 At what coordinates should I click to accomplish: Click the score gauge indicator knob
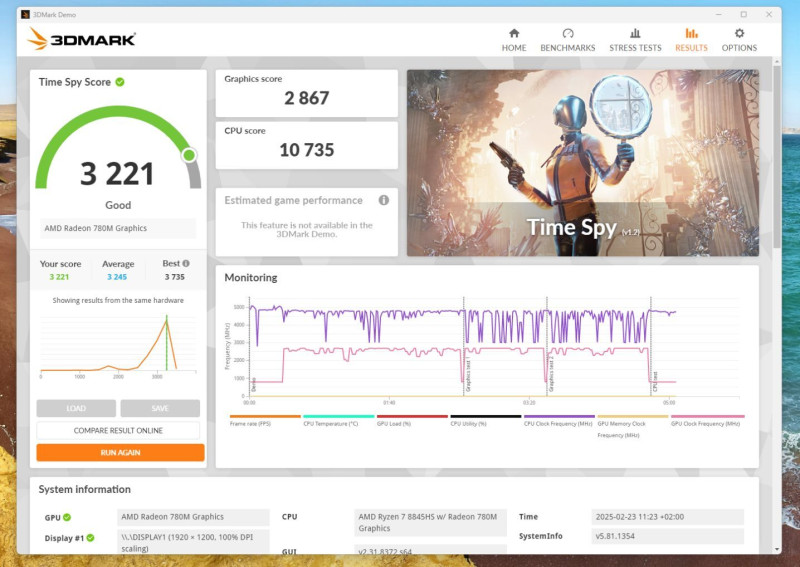pos(189,155)
